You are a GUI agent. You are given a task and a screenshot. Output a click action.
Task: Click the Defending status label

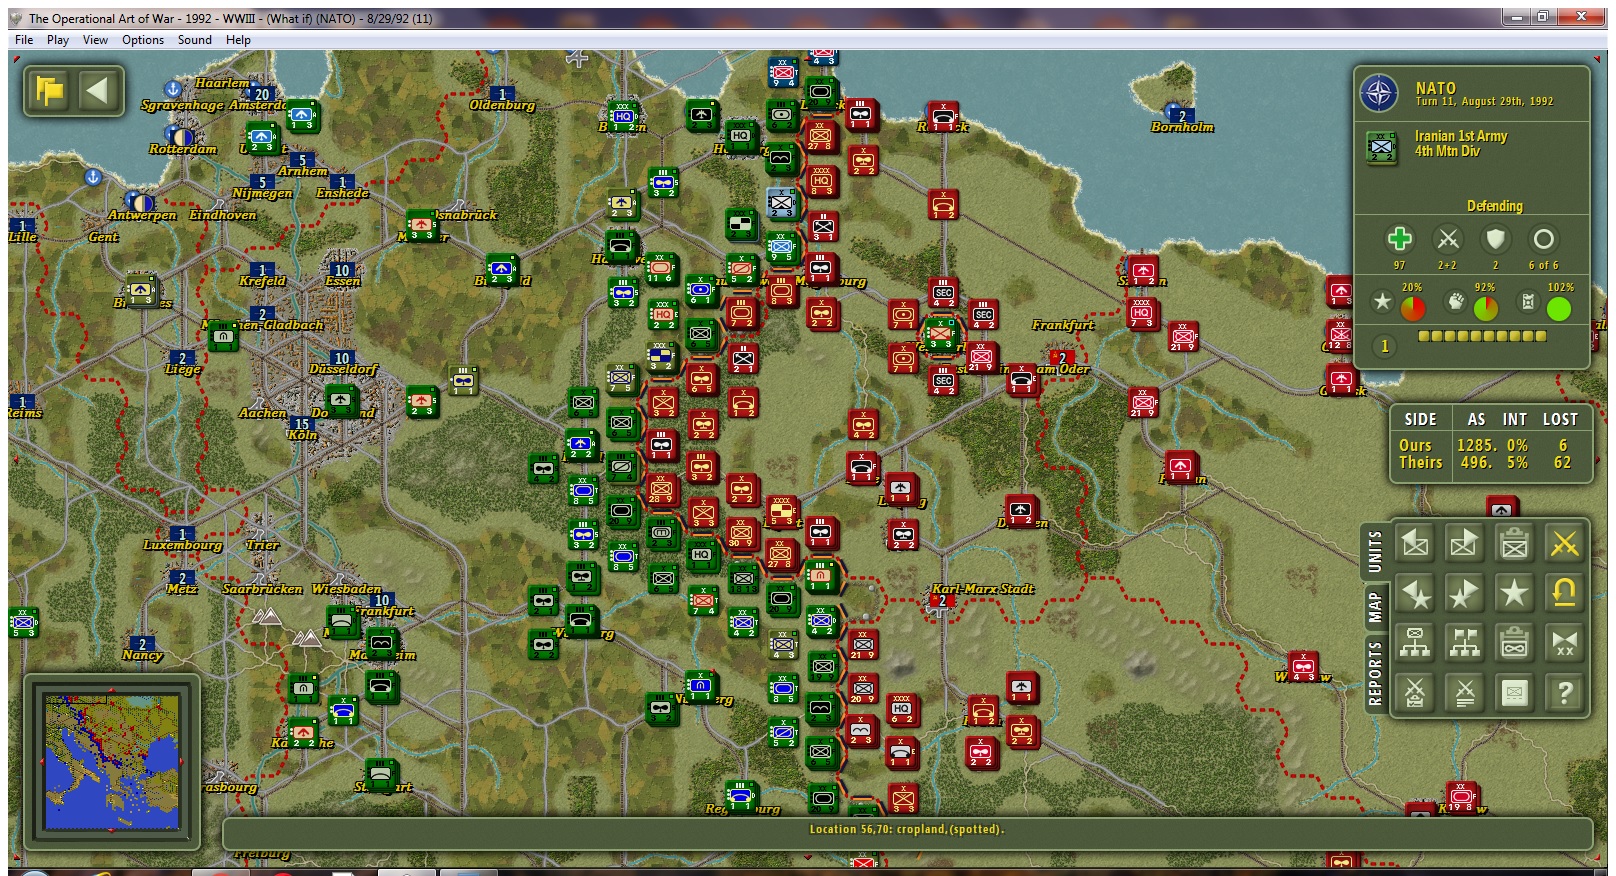[x=1494, y=206]
